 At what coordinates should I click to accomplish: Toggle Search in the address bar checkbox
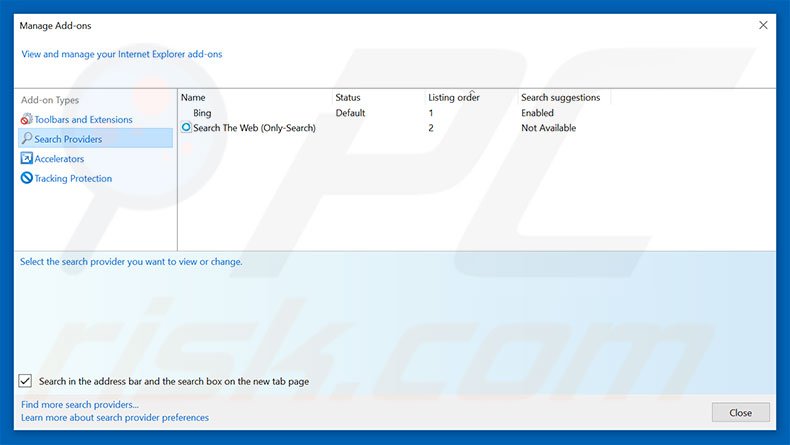tap(25, 380)
